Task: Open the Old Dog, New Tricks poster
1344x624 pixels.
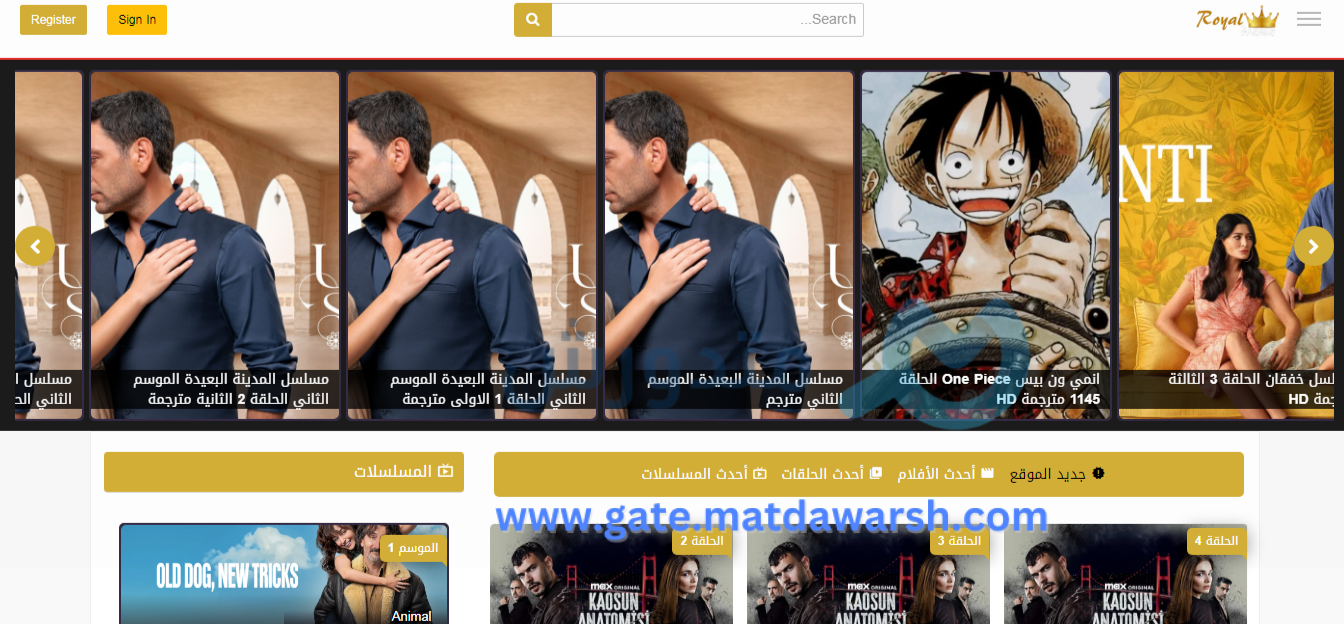Action: [284, 574]
